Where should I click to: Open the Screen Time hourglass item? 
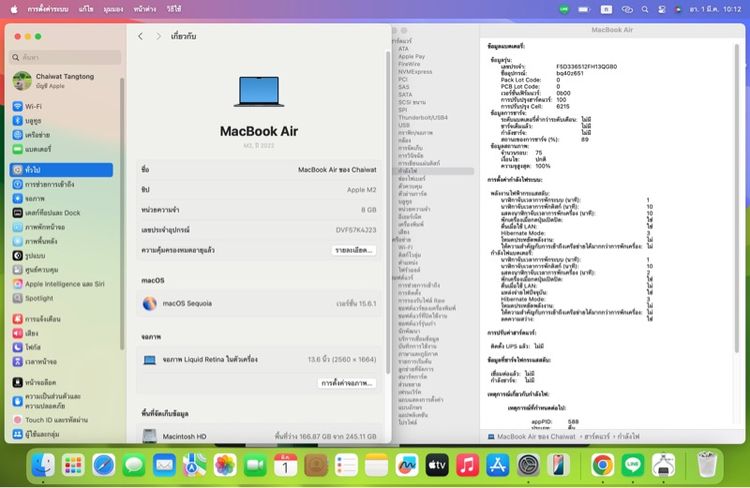[34, 361]
